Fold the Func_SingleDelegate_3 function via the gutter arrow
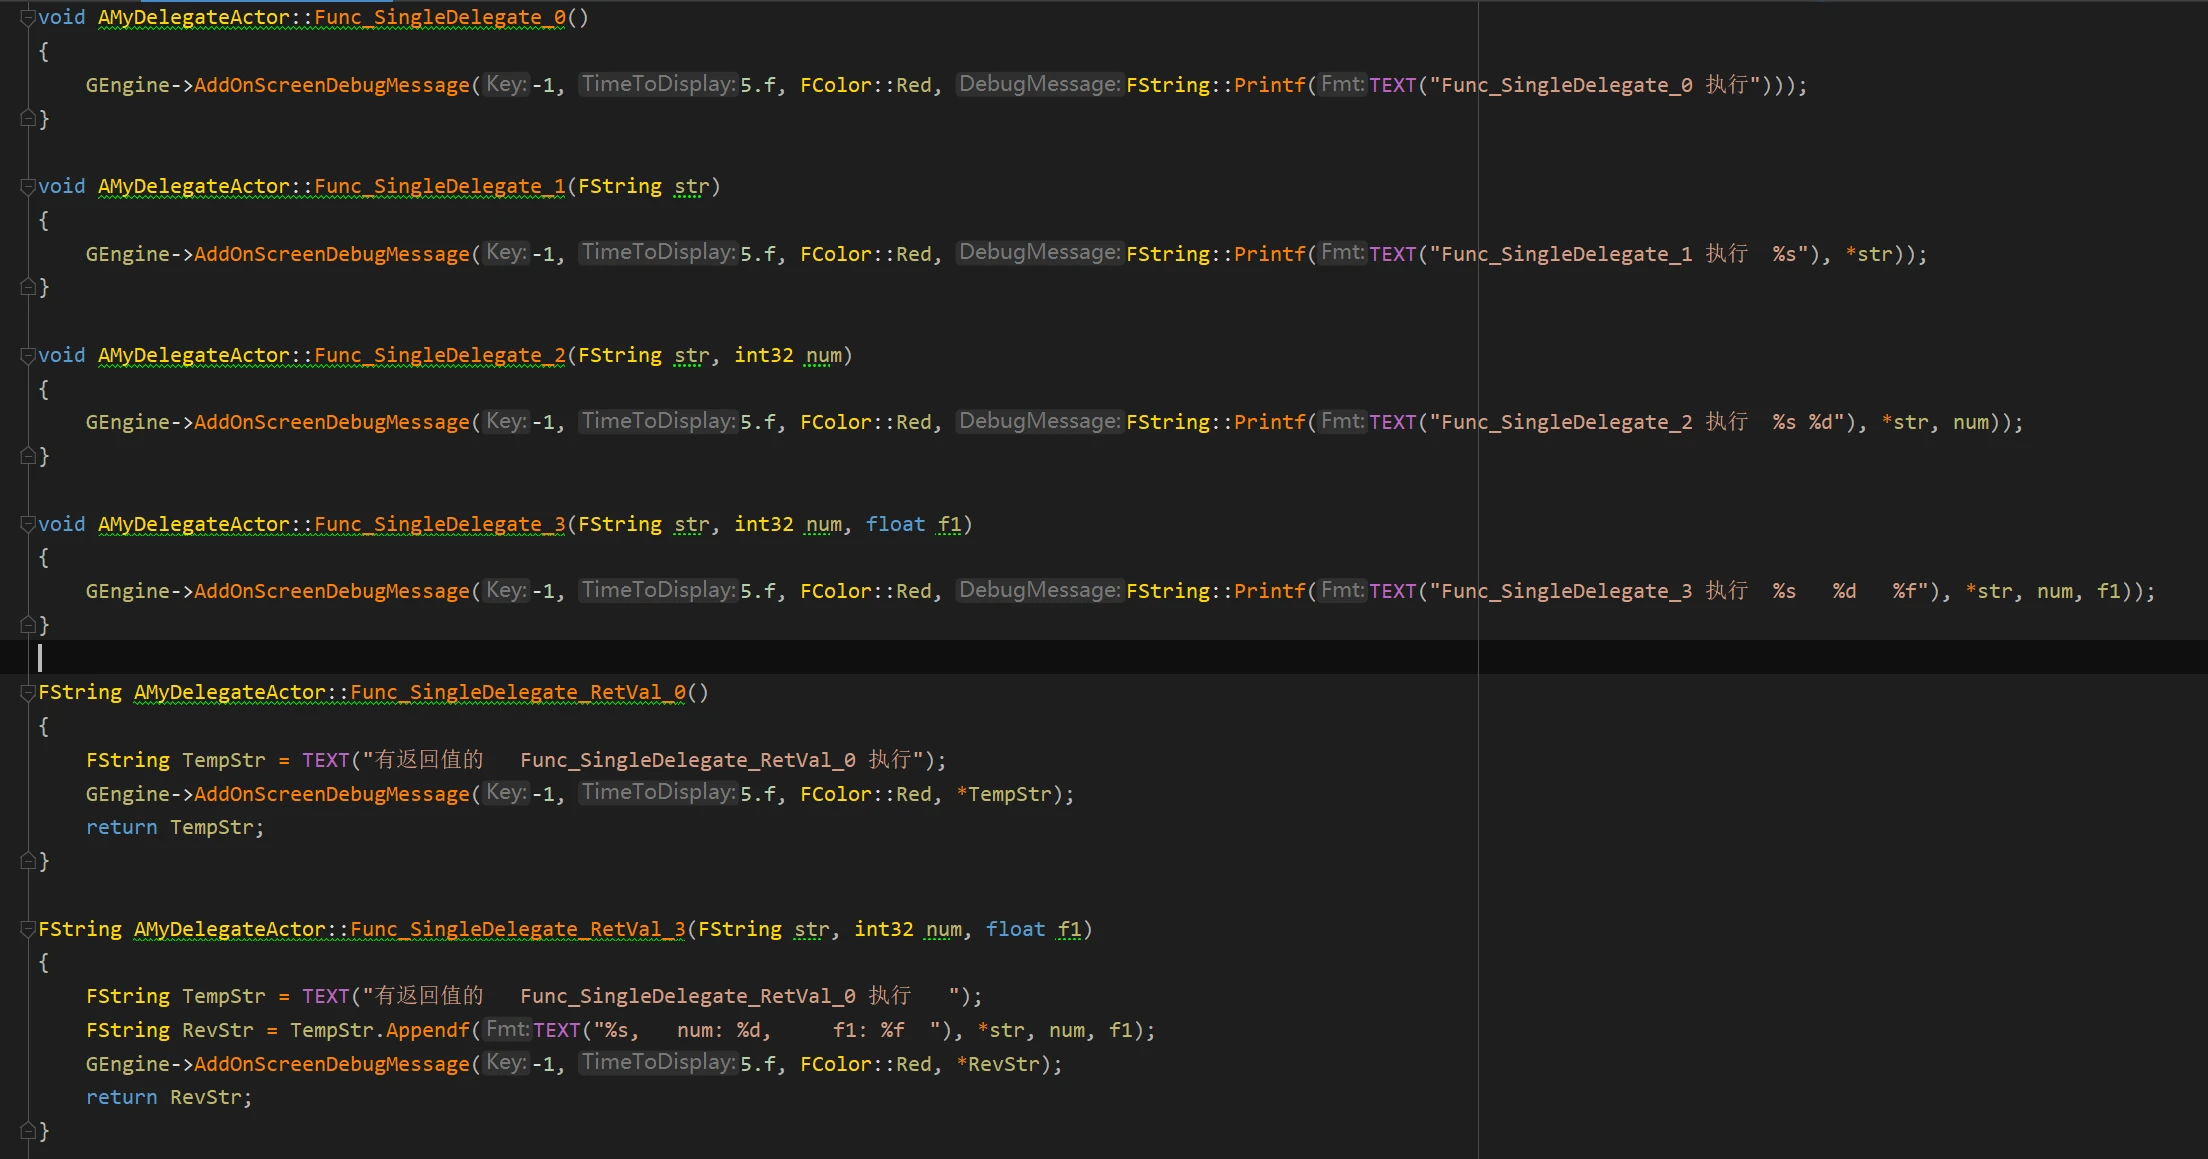This screenshot has width=2208, height=1159. (27, 525)
